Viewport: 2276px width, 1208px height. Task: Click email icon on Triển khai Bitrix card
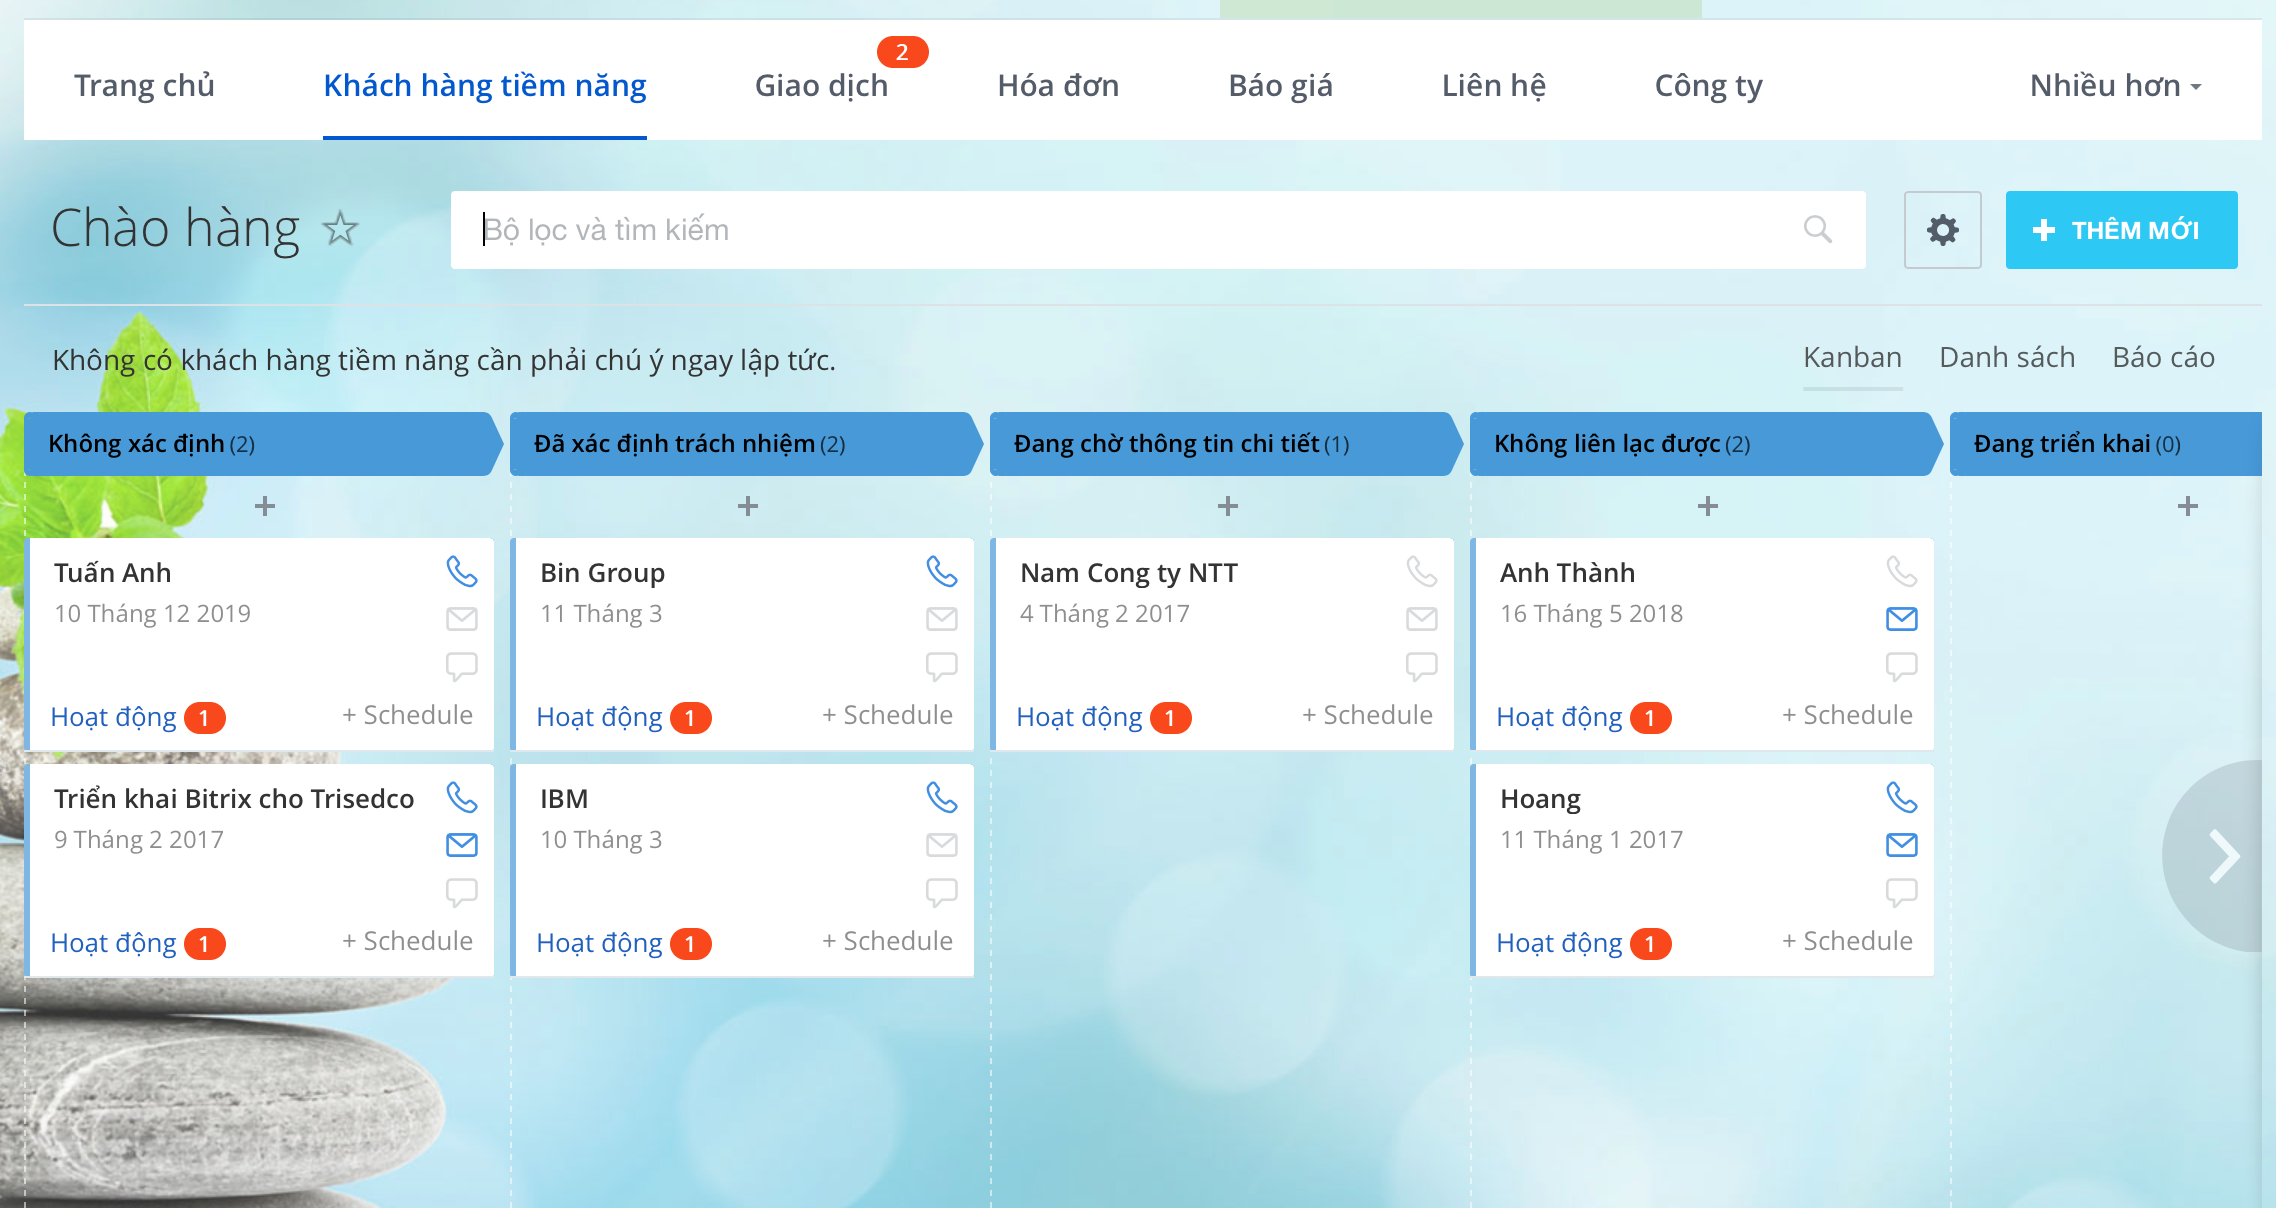coord(461,845)
